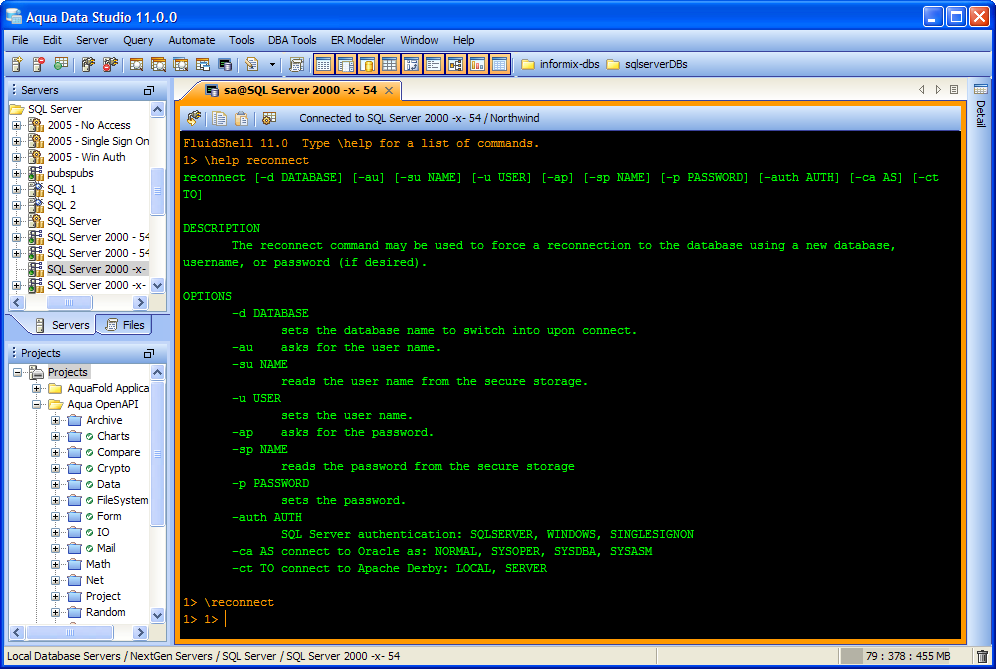Click the reconnect plug icon in FluidShell toolbar
Viewport: 996px width, 669px height.
point(194,118)
